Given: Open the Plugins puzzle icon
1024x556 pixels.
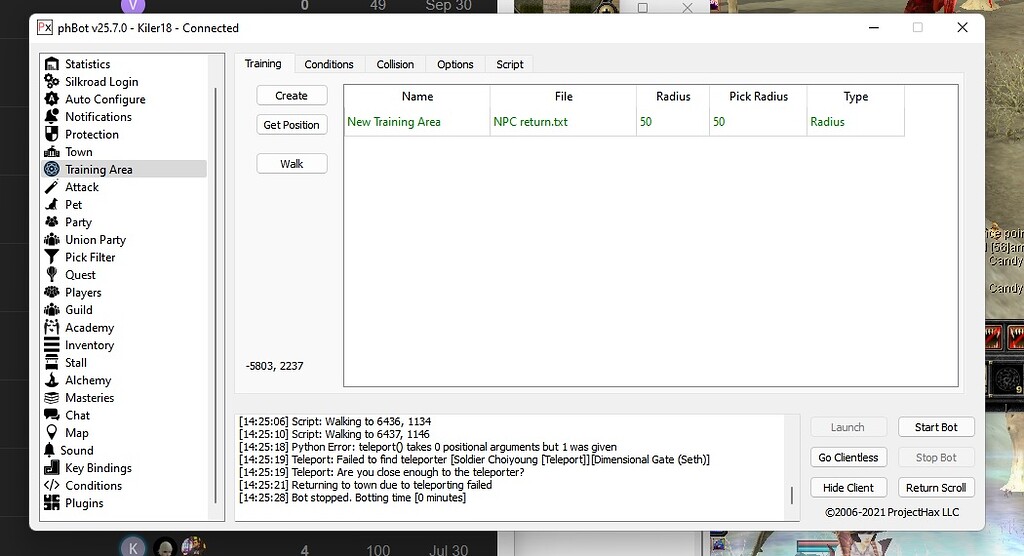Looking at the screenshot, I should coord(52,503).
